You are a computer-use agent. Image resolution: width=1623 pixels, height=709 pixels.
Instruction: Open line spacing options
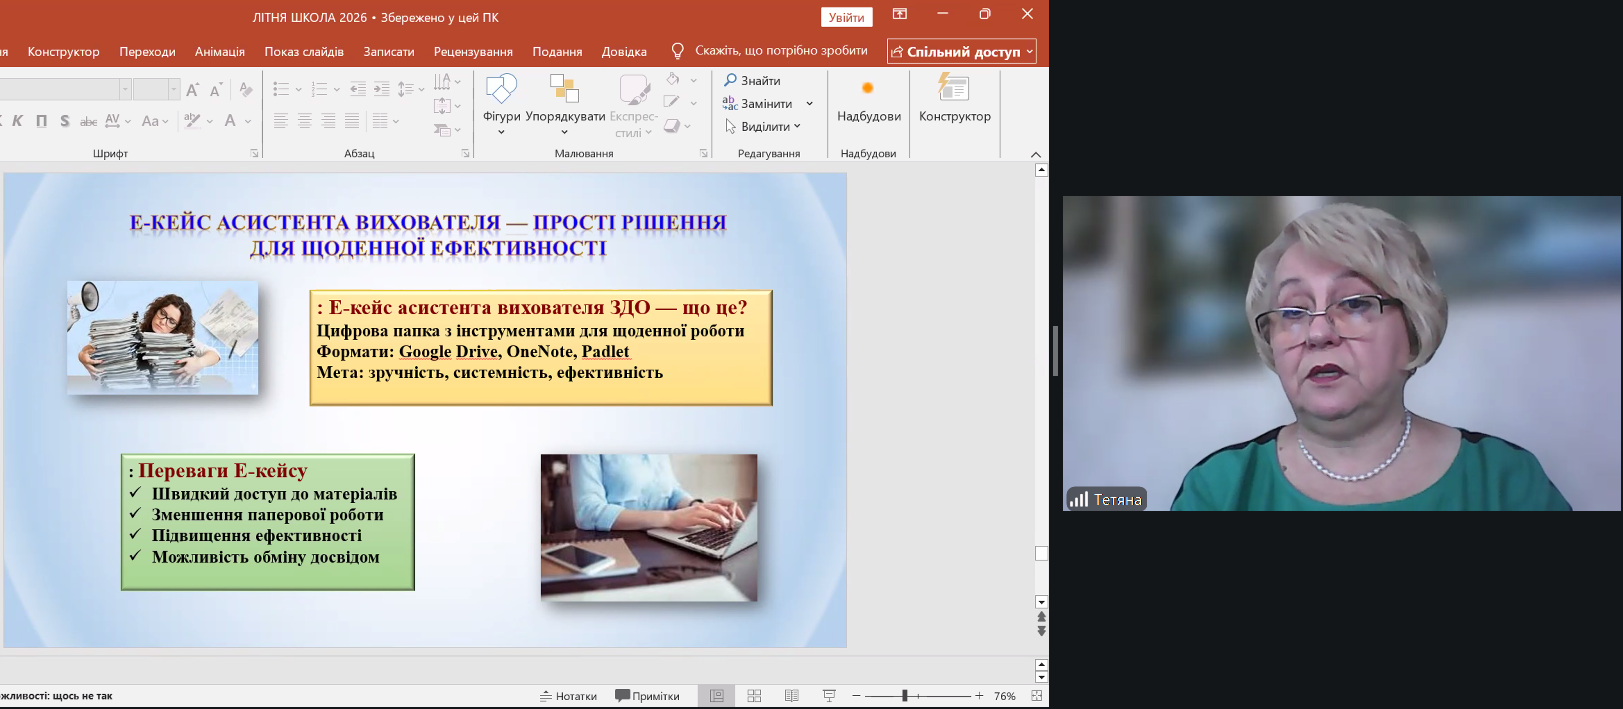(x=409, y=90)
